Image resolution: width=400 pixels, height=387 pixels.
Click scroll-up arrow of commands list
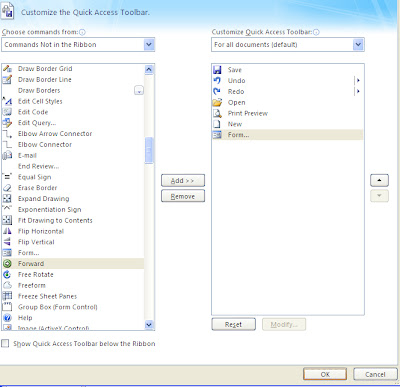coord(149,69)
